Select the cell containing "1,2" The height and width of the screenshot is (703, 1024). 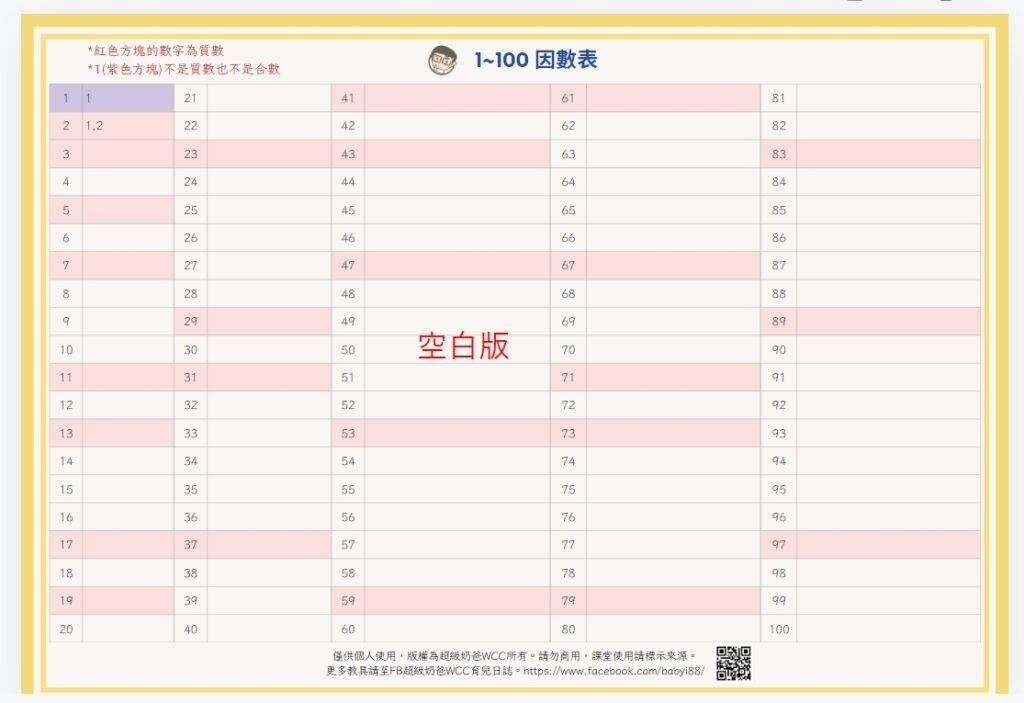click(x=127, y=126)
